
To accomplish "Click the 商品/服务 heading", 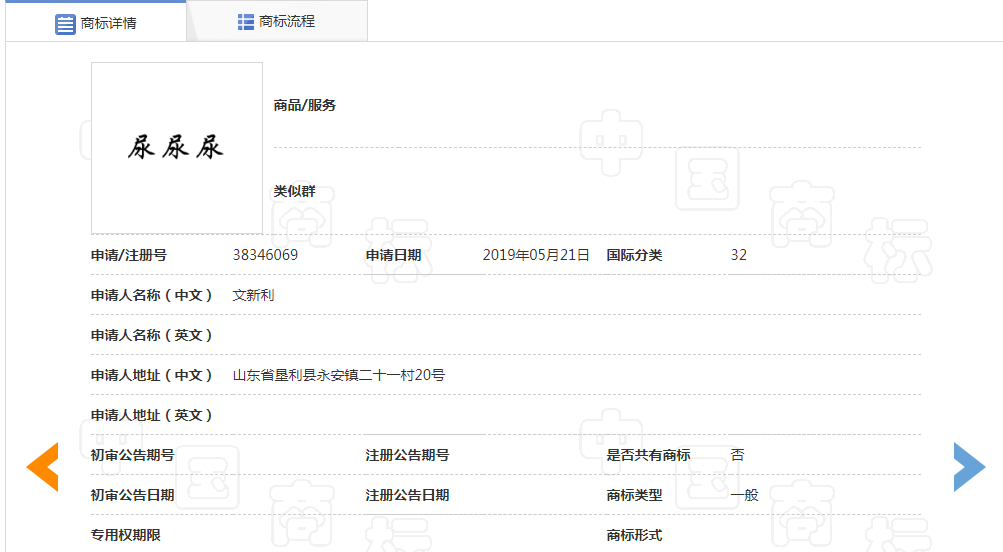I will [x=305, y=105].
